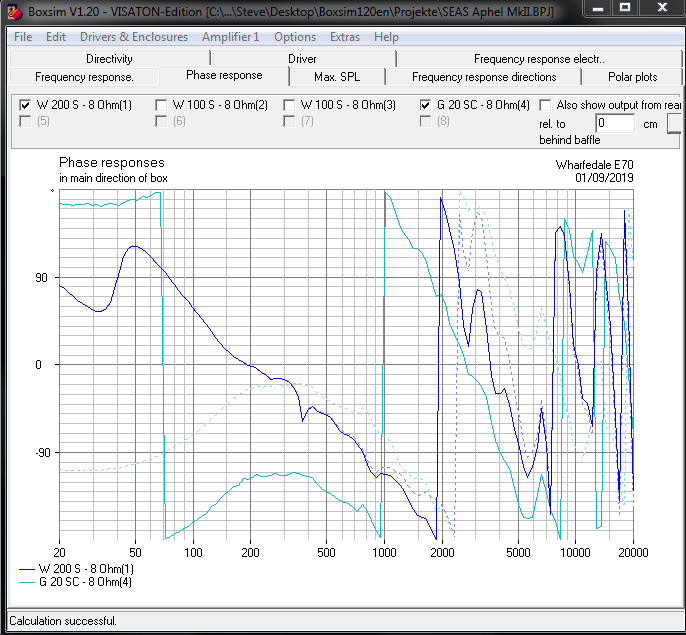
Task: Click W 200 S - 8 Ohm(1) legend entry
Action: (76, 569)
